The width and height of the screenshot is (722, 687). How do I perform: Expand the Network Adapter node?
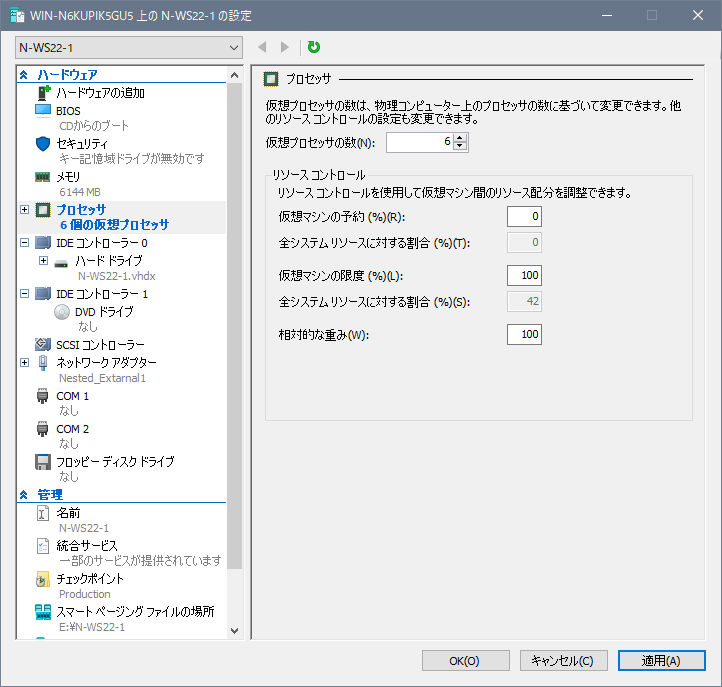point(25,362)
